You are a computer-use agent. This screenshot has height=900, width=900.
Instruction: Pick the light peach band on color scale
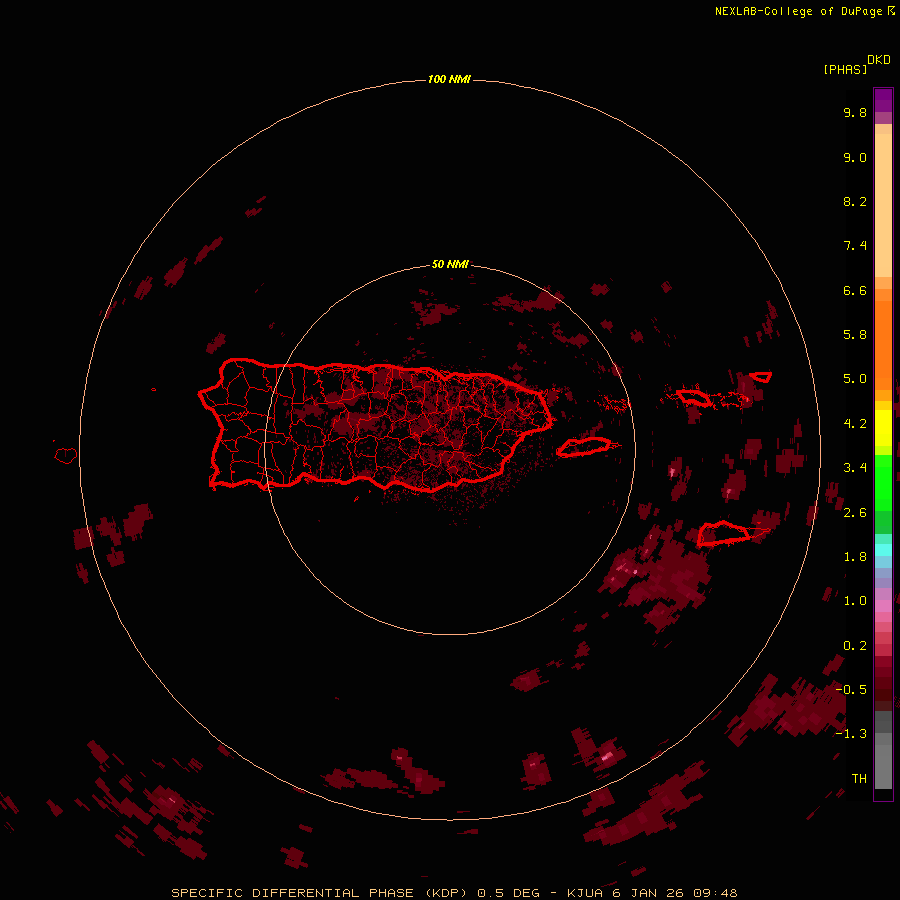(x=883, y=204)
